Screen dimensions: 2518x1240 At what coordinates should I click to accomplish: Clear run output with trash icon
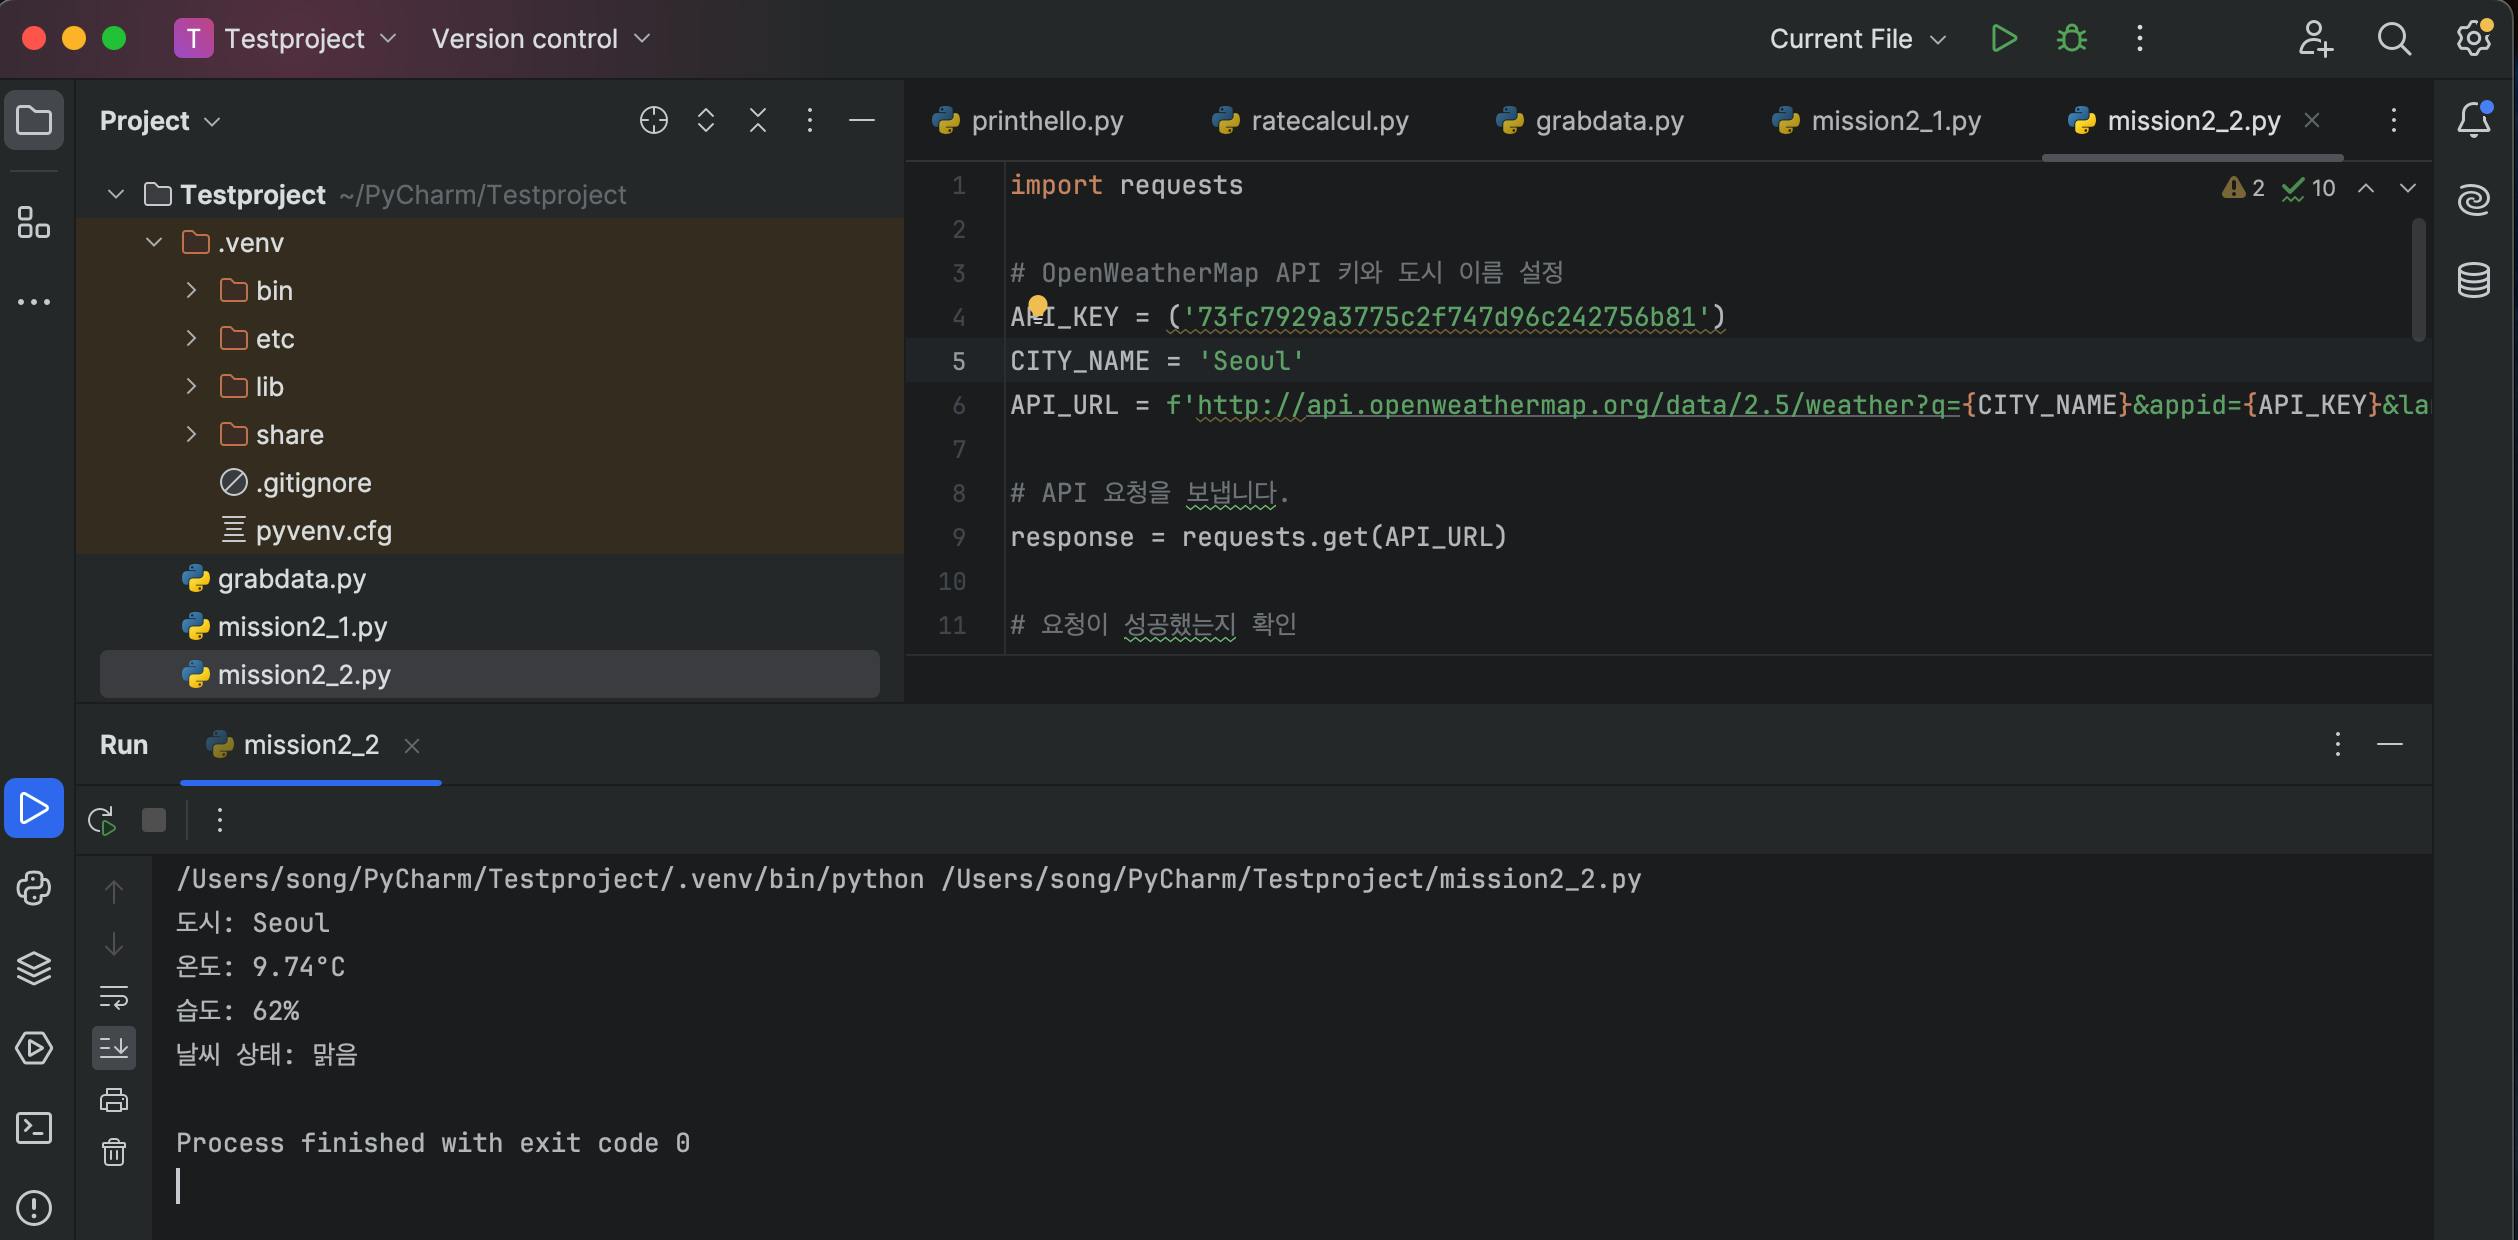click(114, 1153)
